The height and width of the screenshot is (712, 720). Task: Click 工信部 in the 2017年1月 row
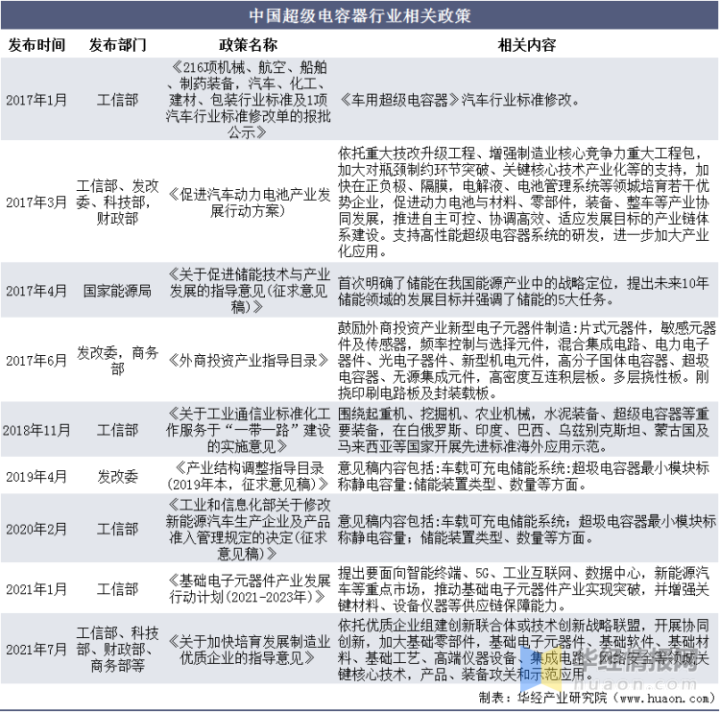click(118, 100)
